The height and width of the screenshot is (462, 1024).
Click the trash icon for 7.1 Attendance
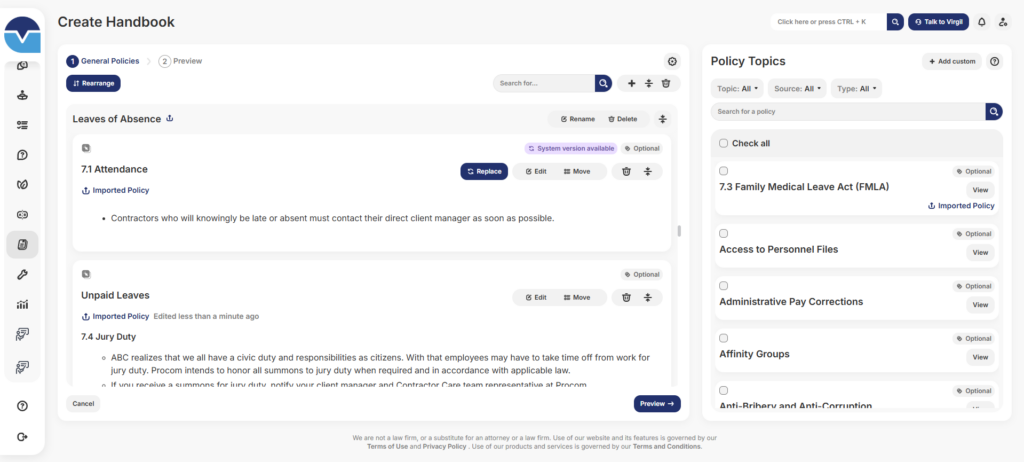[626, 171]
